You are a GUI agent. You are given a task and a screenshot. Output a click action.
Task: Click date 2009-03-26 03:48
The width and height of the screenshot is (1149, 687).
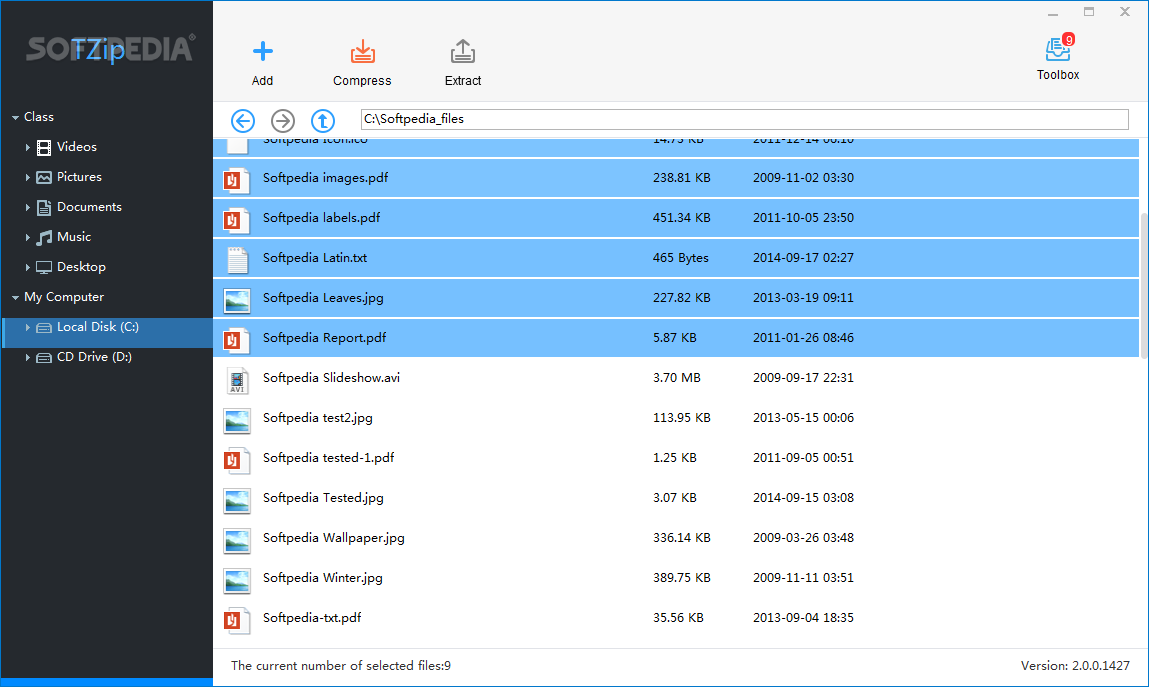click(803, 538)
